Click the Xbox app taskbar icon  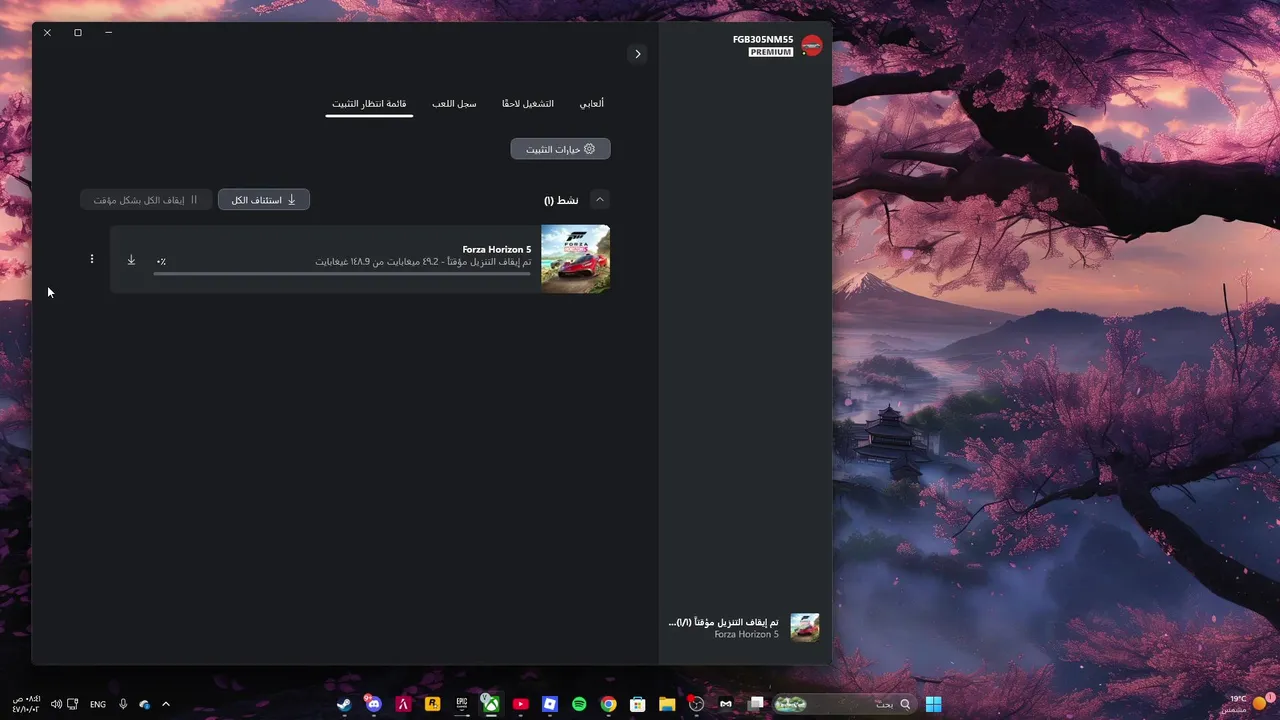tap(491, 704)
